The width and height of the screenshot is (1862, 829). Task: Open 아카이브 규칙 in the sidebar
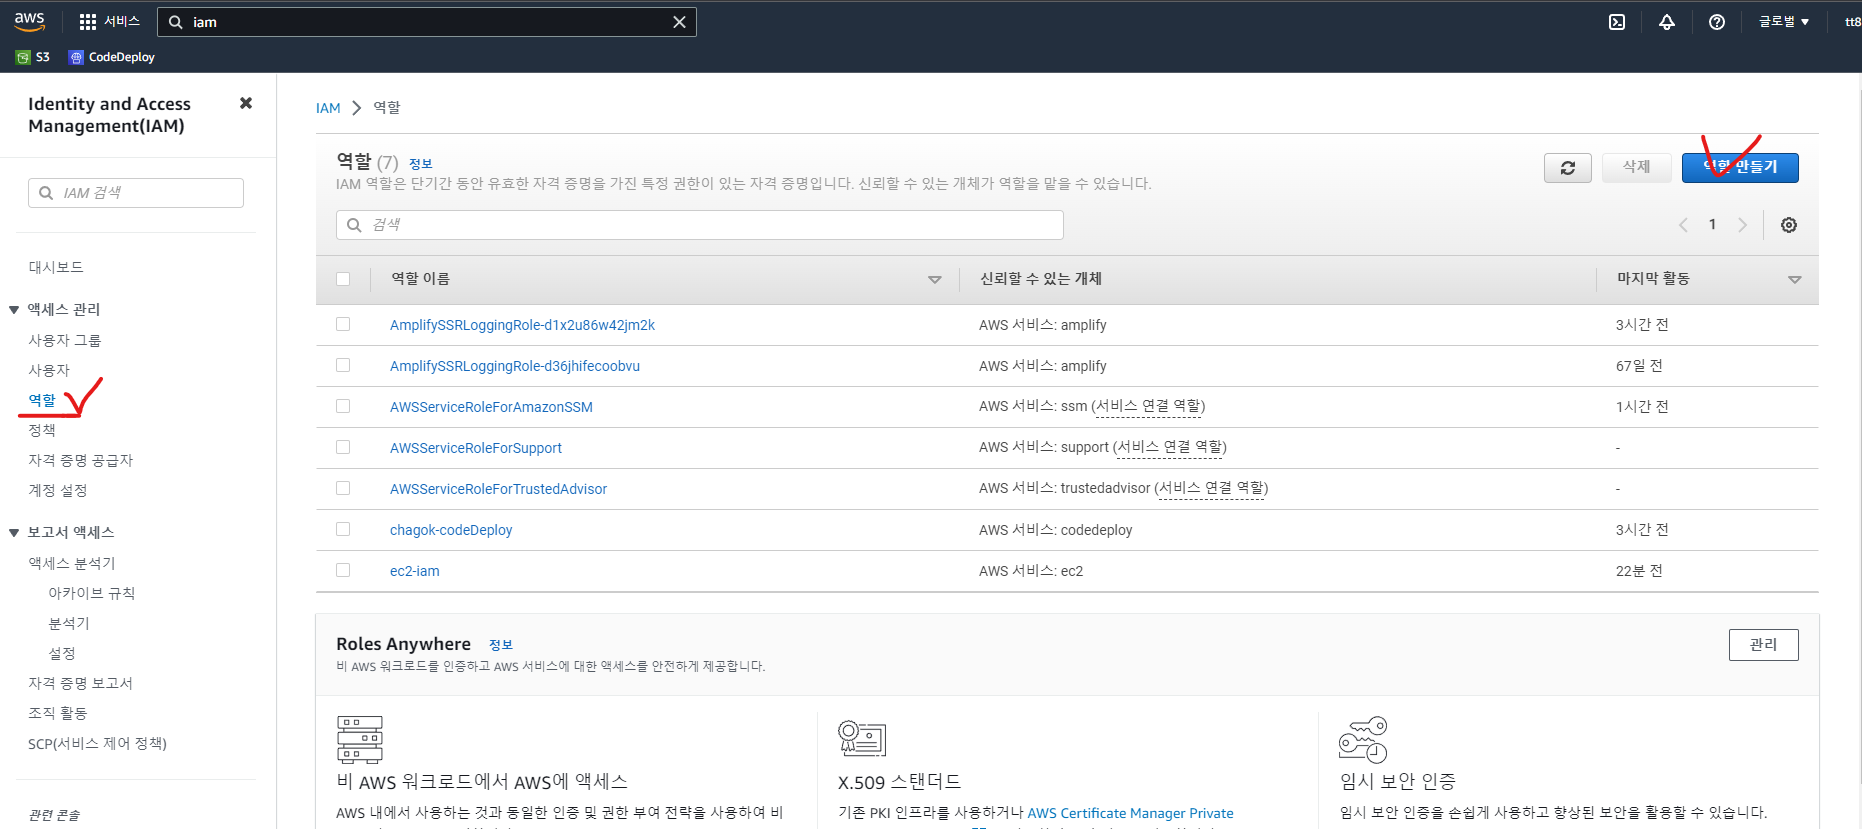click(x=92, y=593)
